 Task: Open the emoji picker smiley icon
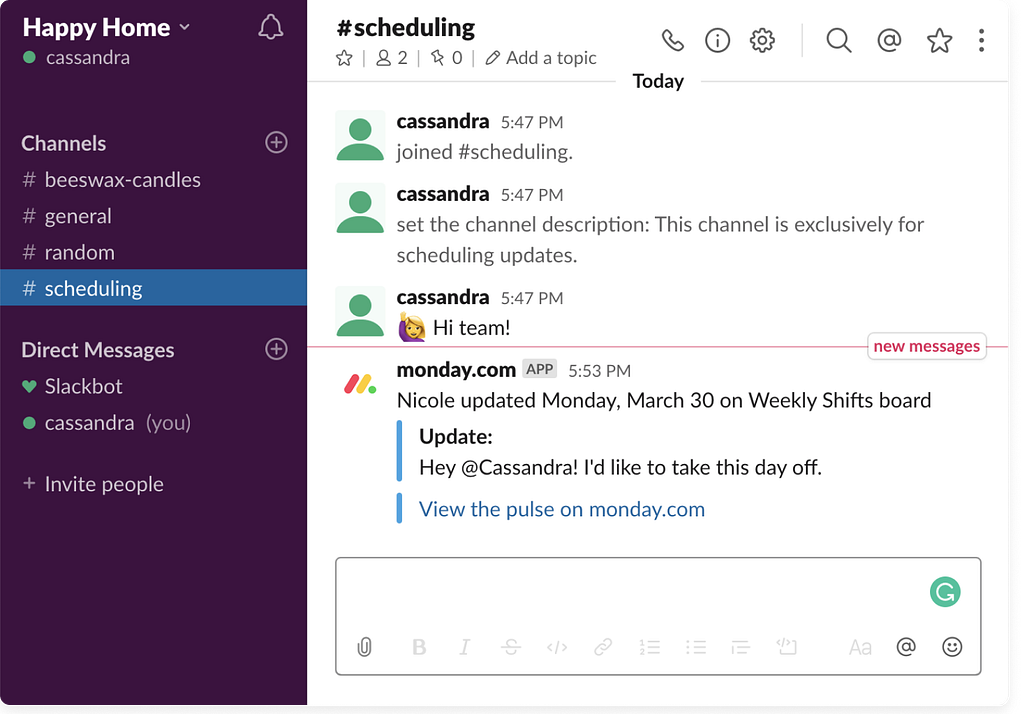952,647
